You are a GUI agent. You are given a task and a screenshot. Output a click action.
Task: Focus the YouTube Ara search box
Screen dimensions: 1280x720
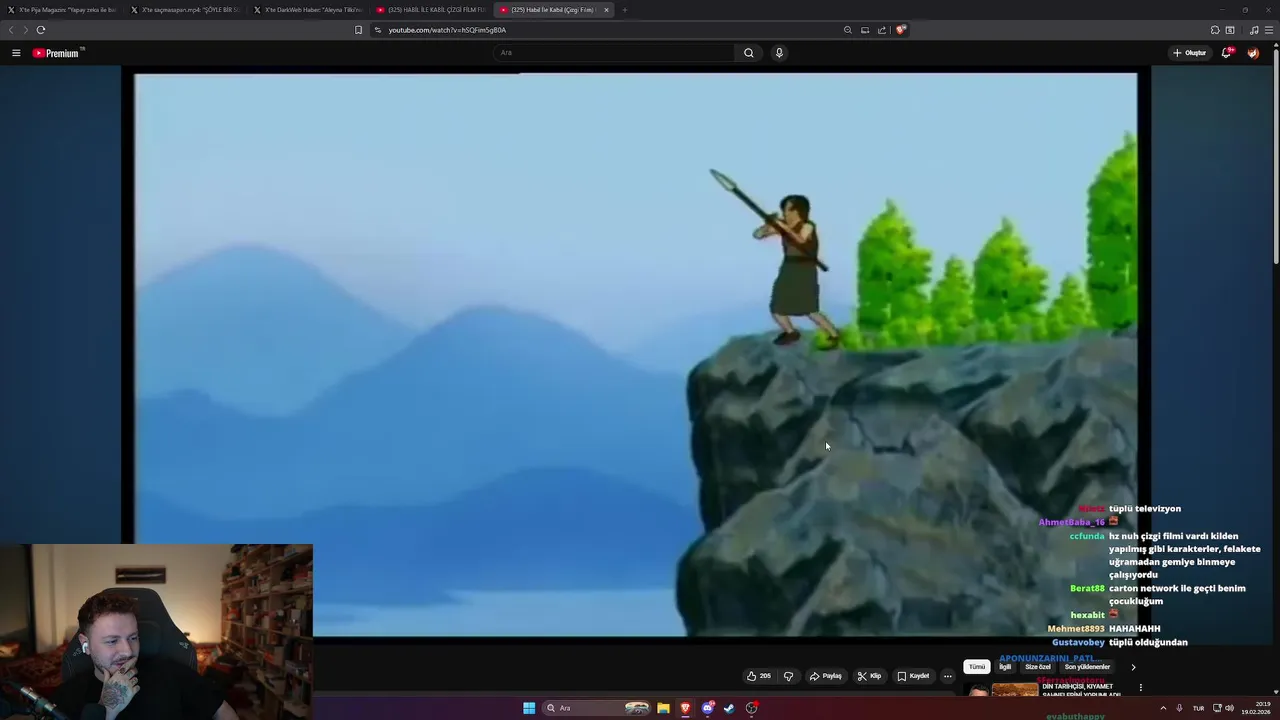click(x=614, y=53)
